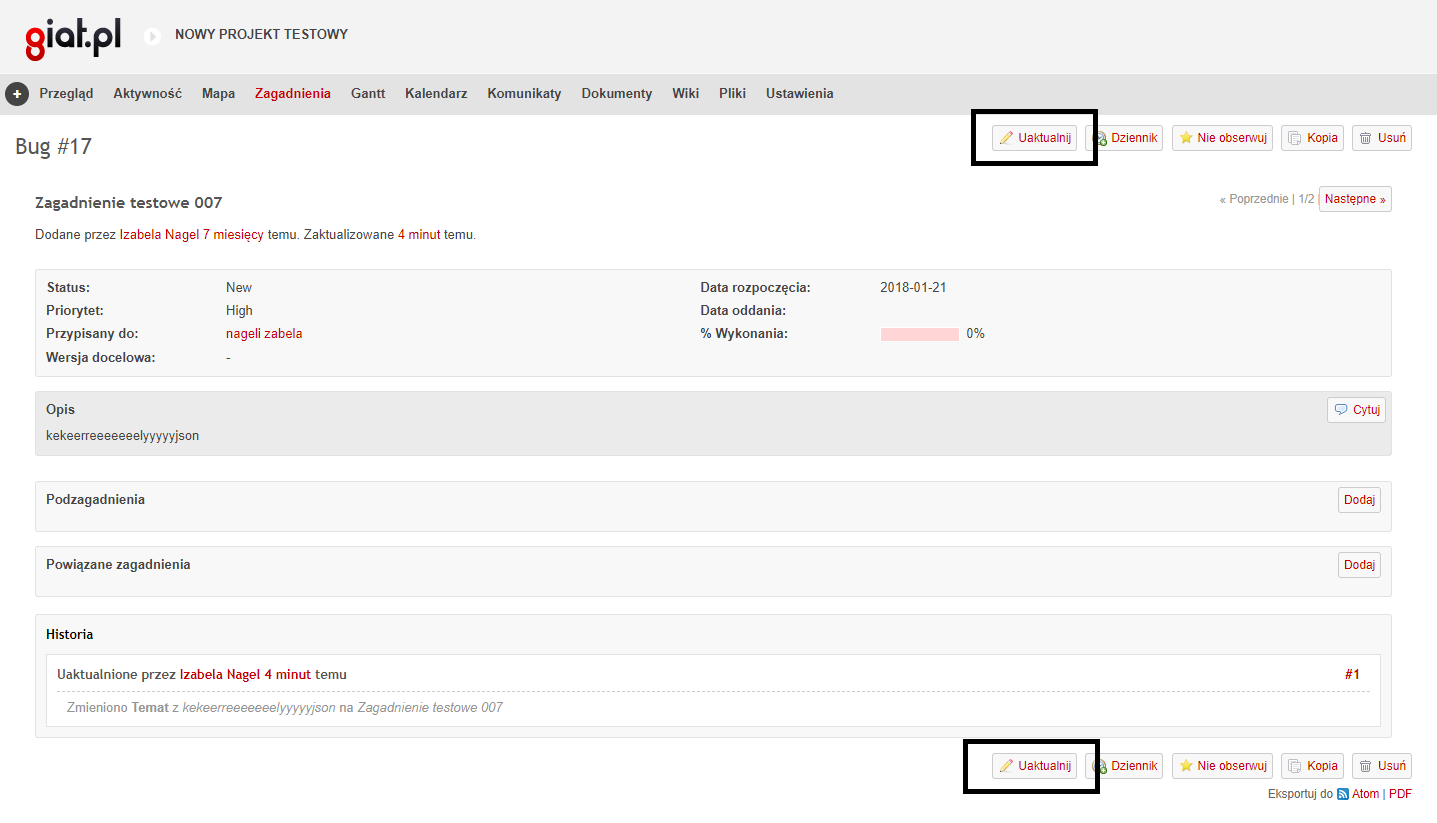Viewport: 1437px width, 823px height.
Task: Click the 'Bug #17' heading
Action: (x=53, y=147)
